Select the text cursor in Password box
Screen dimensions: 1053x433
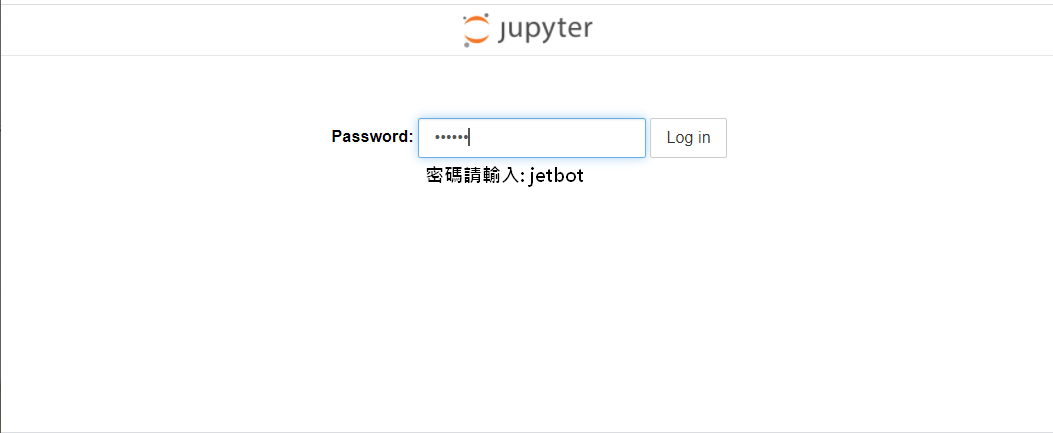[469, 138]
